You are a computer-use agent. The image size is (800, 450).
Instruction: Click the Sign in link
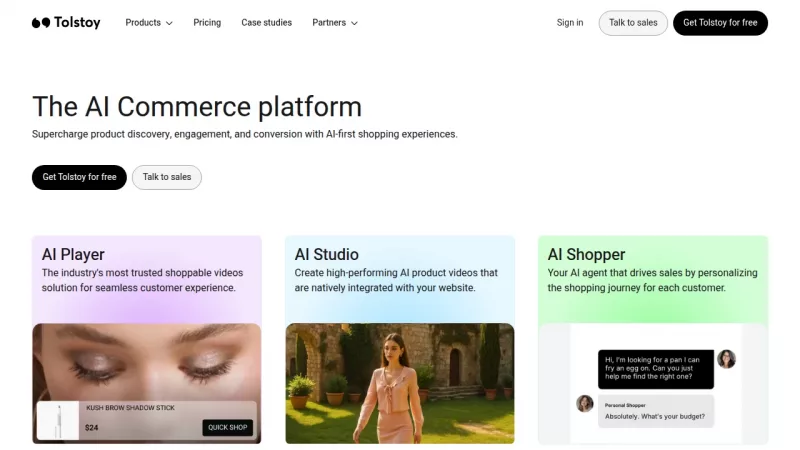point(570,23)
